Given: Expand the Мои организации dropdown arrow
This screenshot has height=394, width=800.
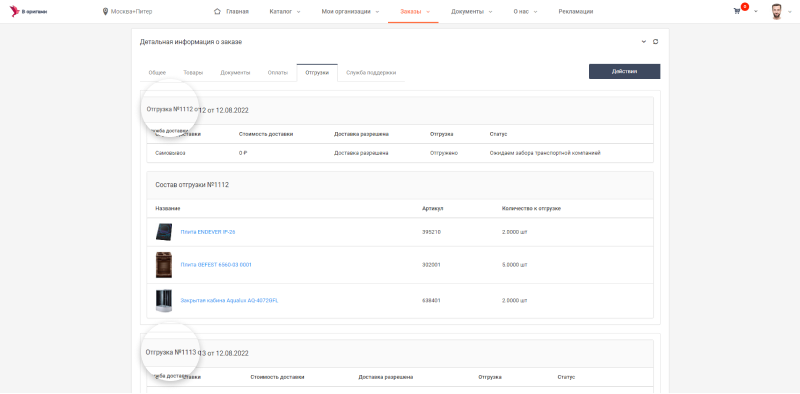Looking at the screenshot, I should pos(377,11).
